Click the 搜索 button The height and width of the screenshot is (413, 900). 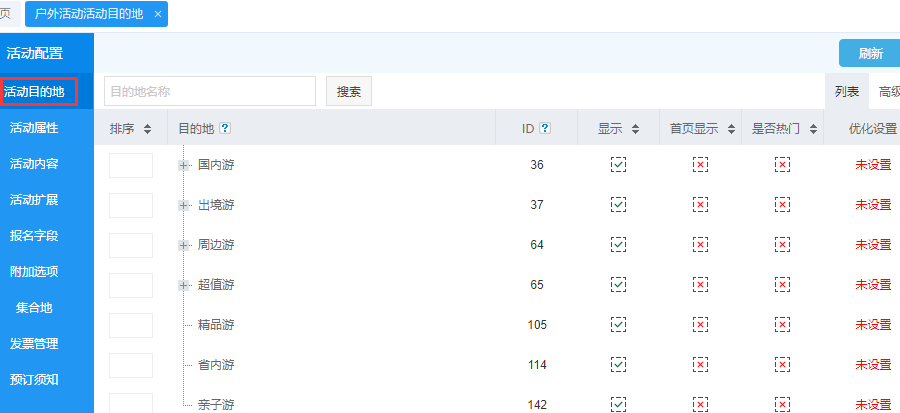[x=348, y=92]
